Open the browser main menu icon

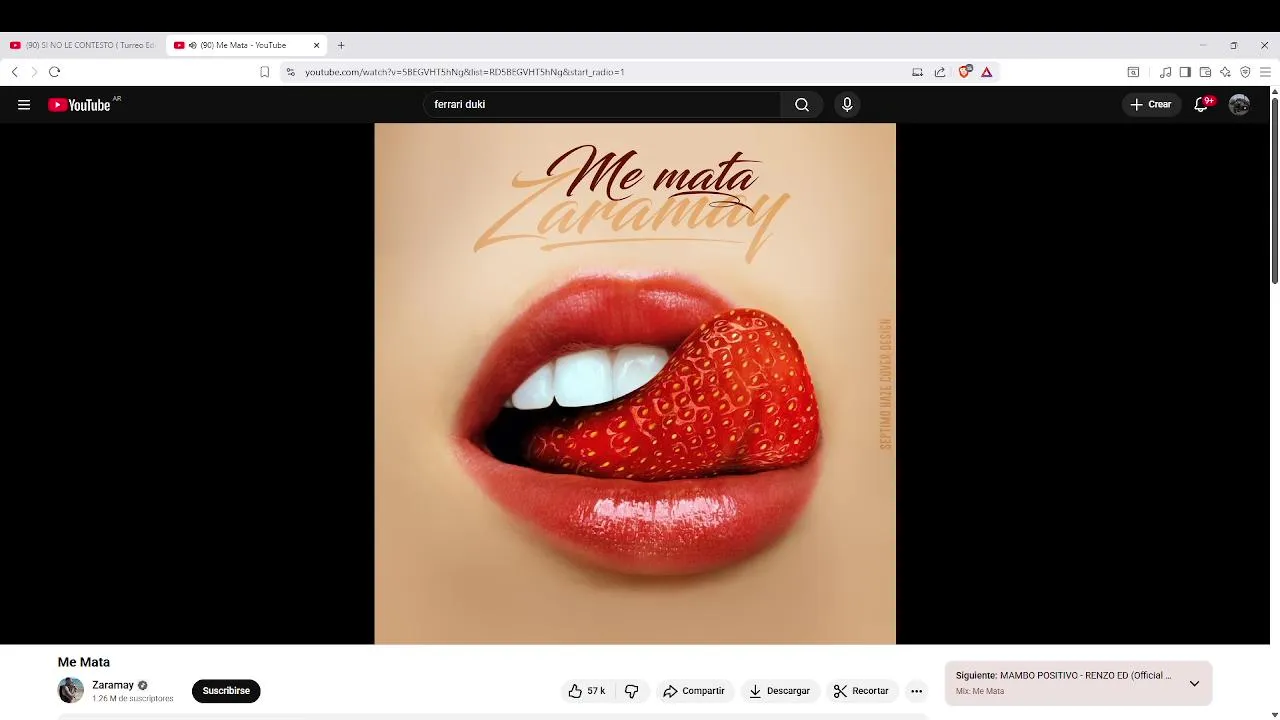pos(1265,72)
